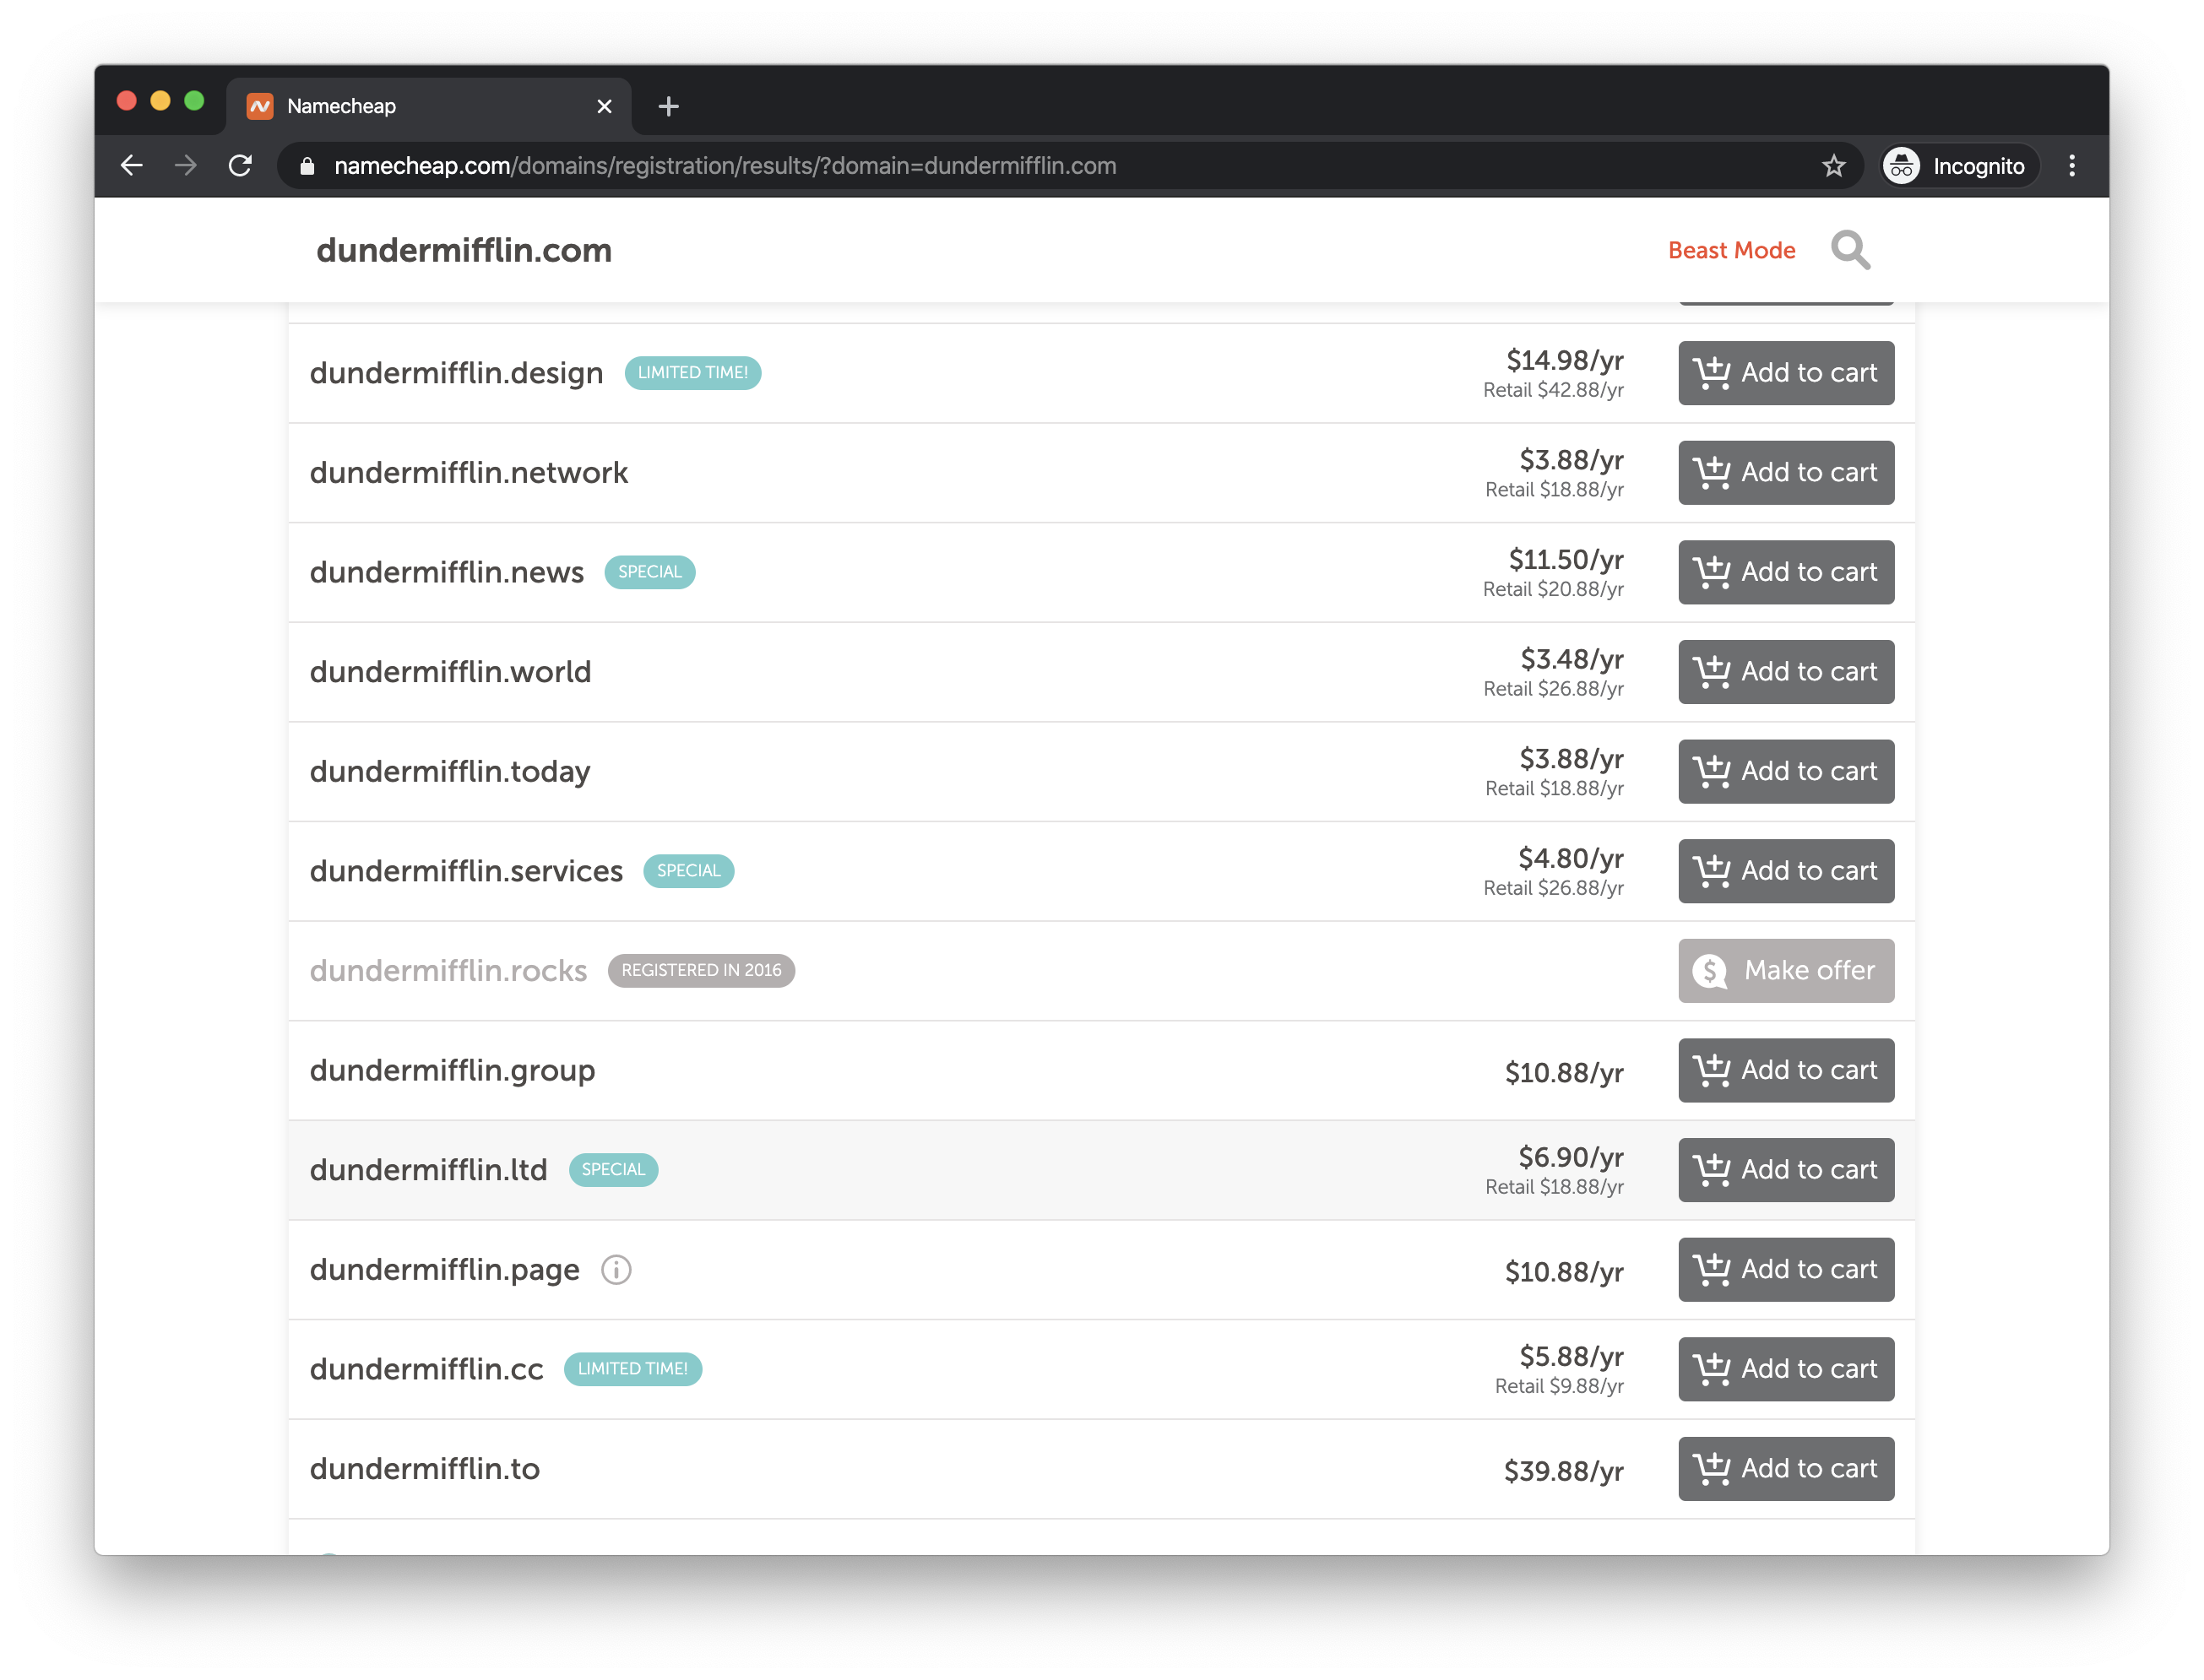Viewport: 2204px width, 1680px height.
Task: Enable Beast Mode
Action: tap(1731, 250)
